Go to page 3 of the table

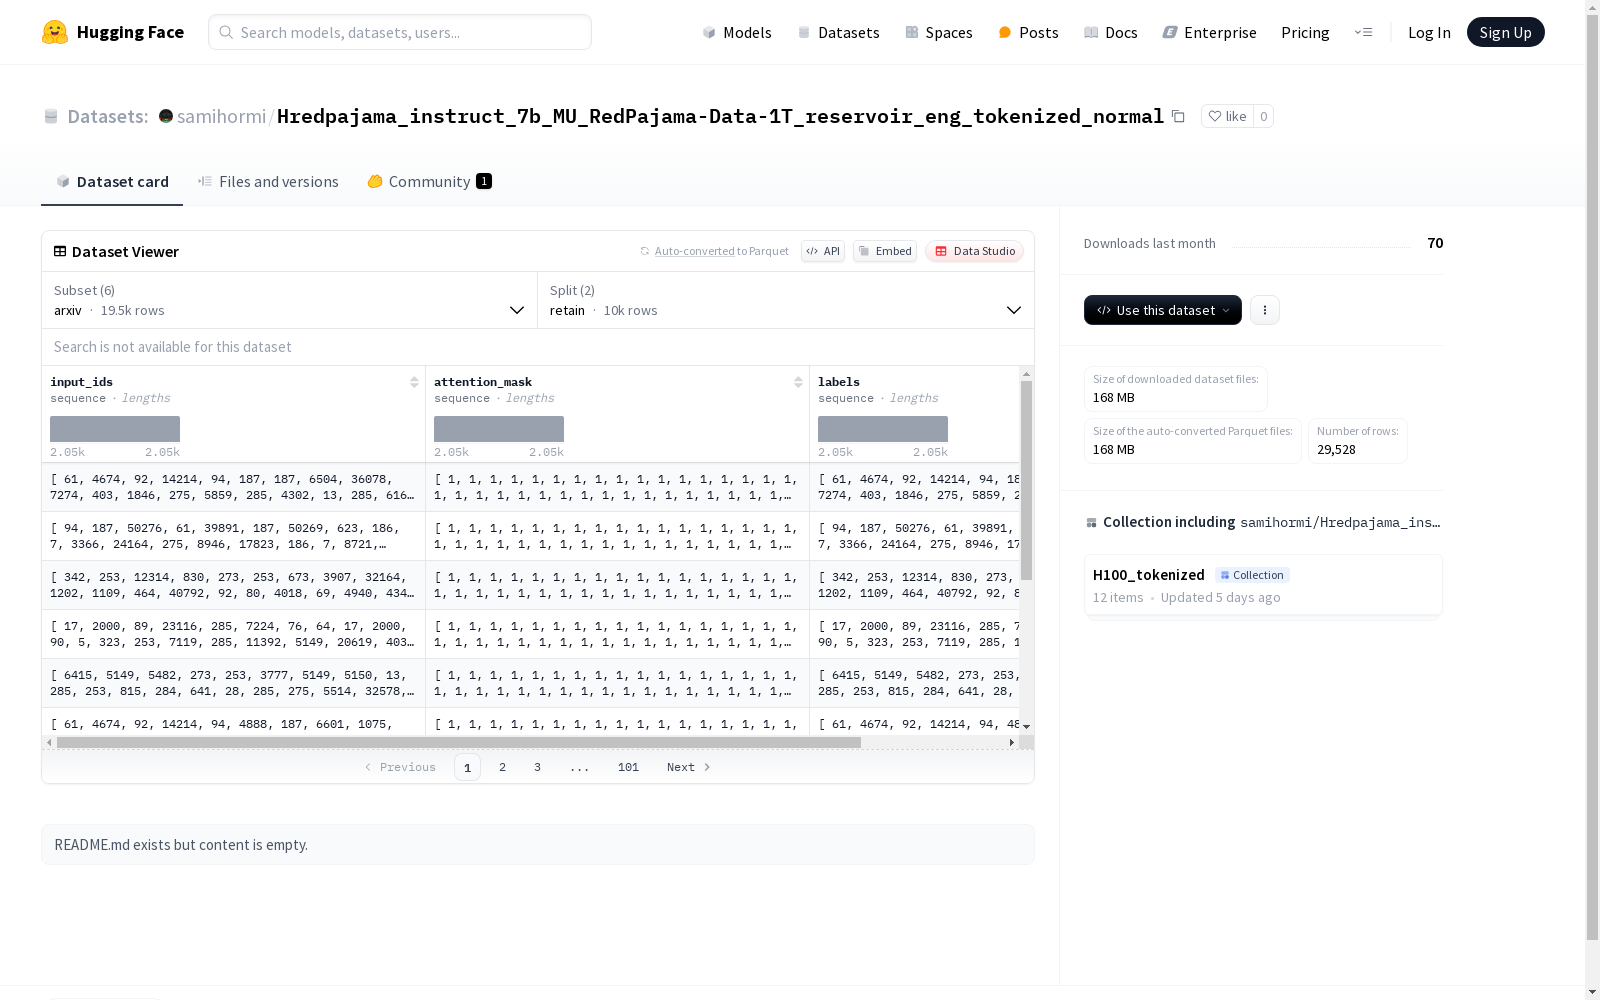click(537, 767)
